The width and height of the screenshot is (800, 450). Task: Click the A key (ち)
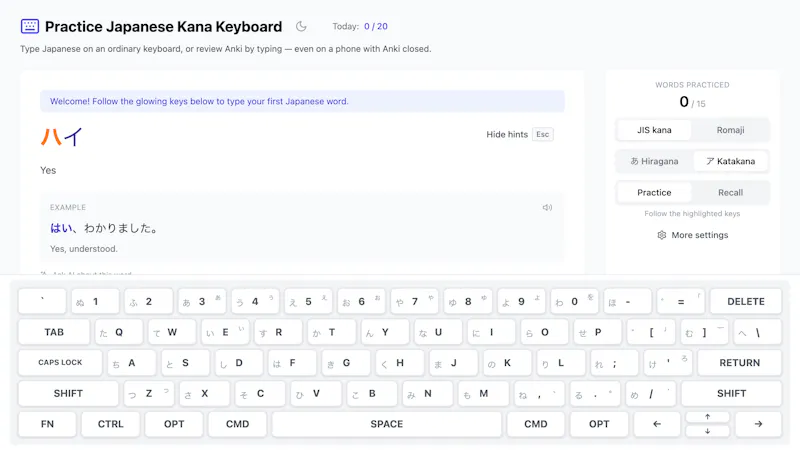tap(132, 363)
